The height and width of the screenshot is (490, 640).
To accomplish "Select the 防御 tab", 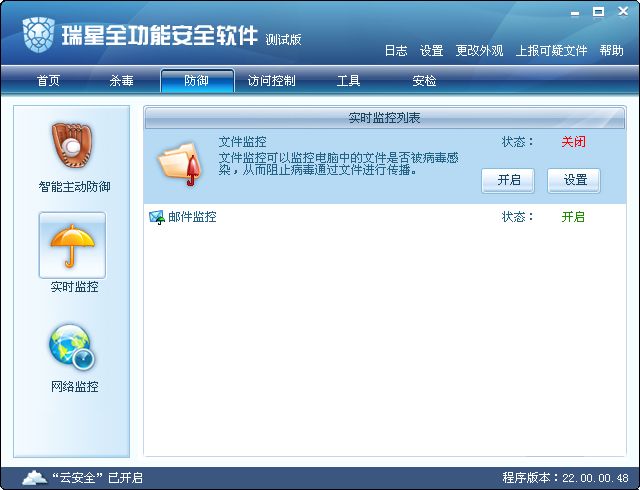I will point(198,80).
